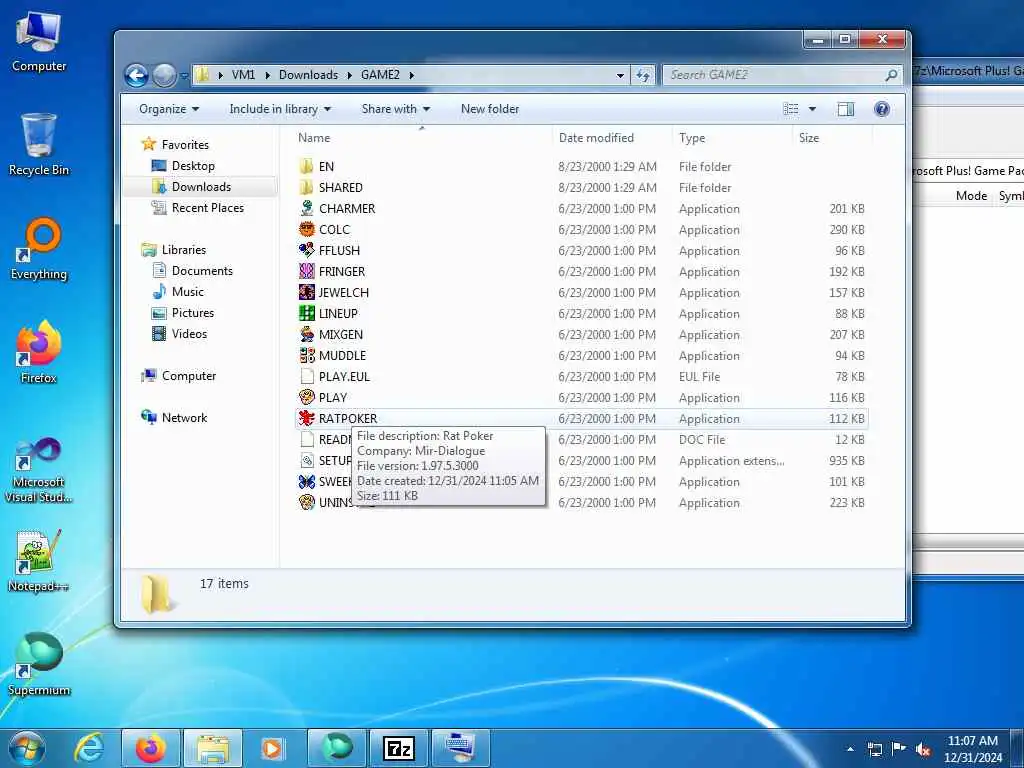
Task: Click the muted volume tray icon
Action: click(x=923, y=749)
